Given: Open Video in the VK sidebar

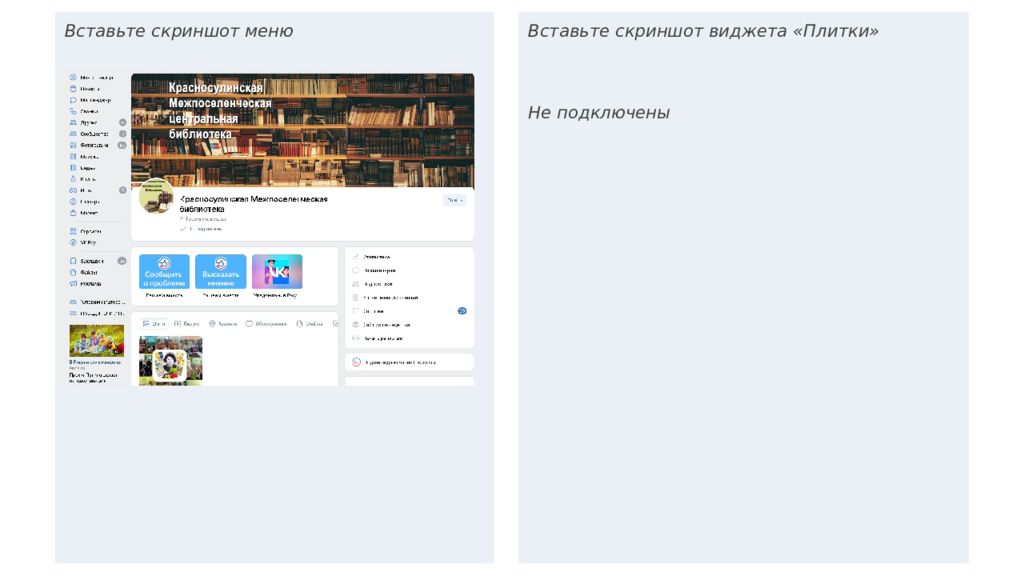Looking at the screenshot, I should click(x=83, y=168).
